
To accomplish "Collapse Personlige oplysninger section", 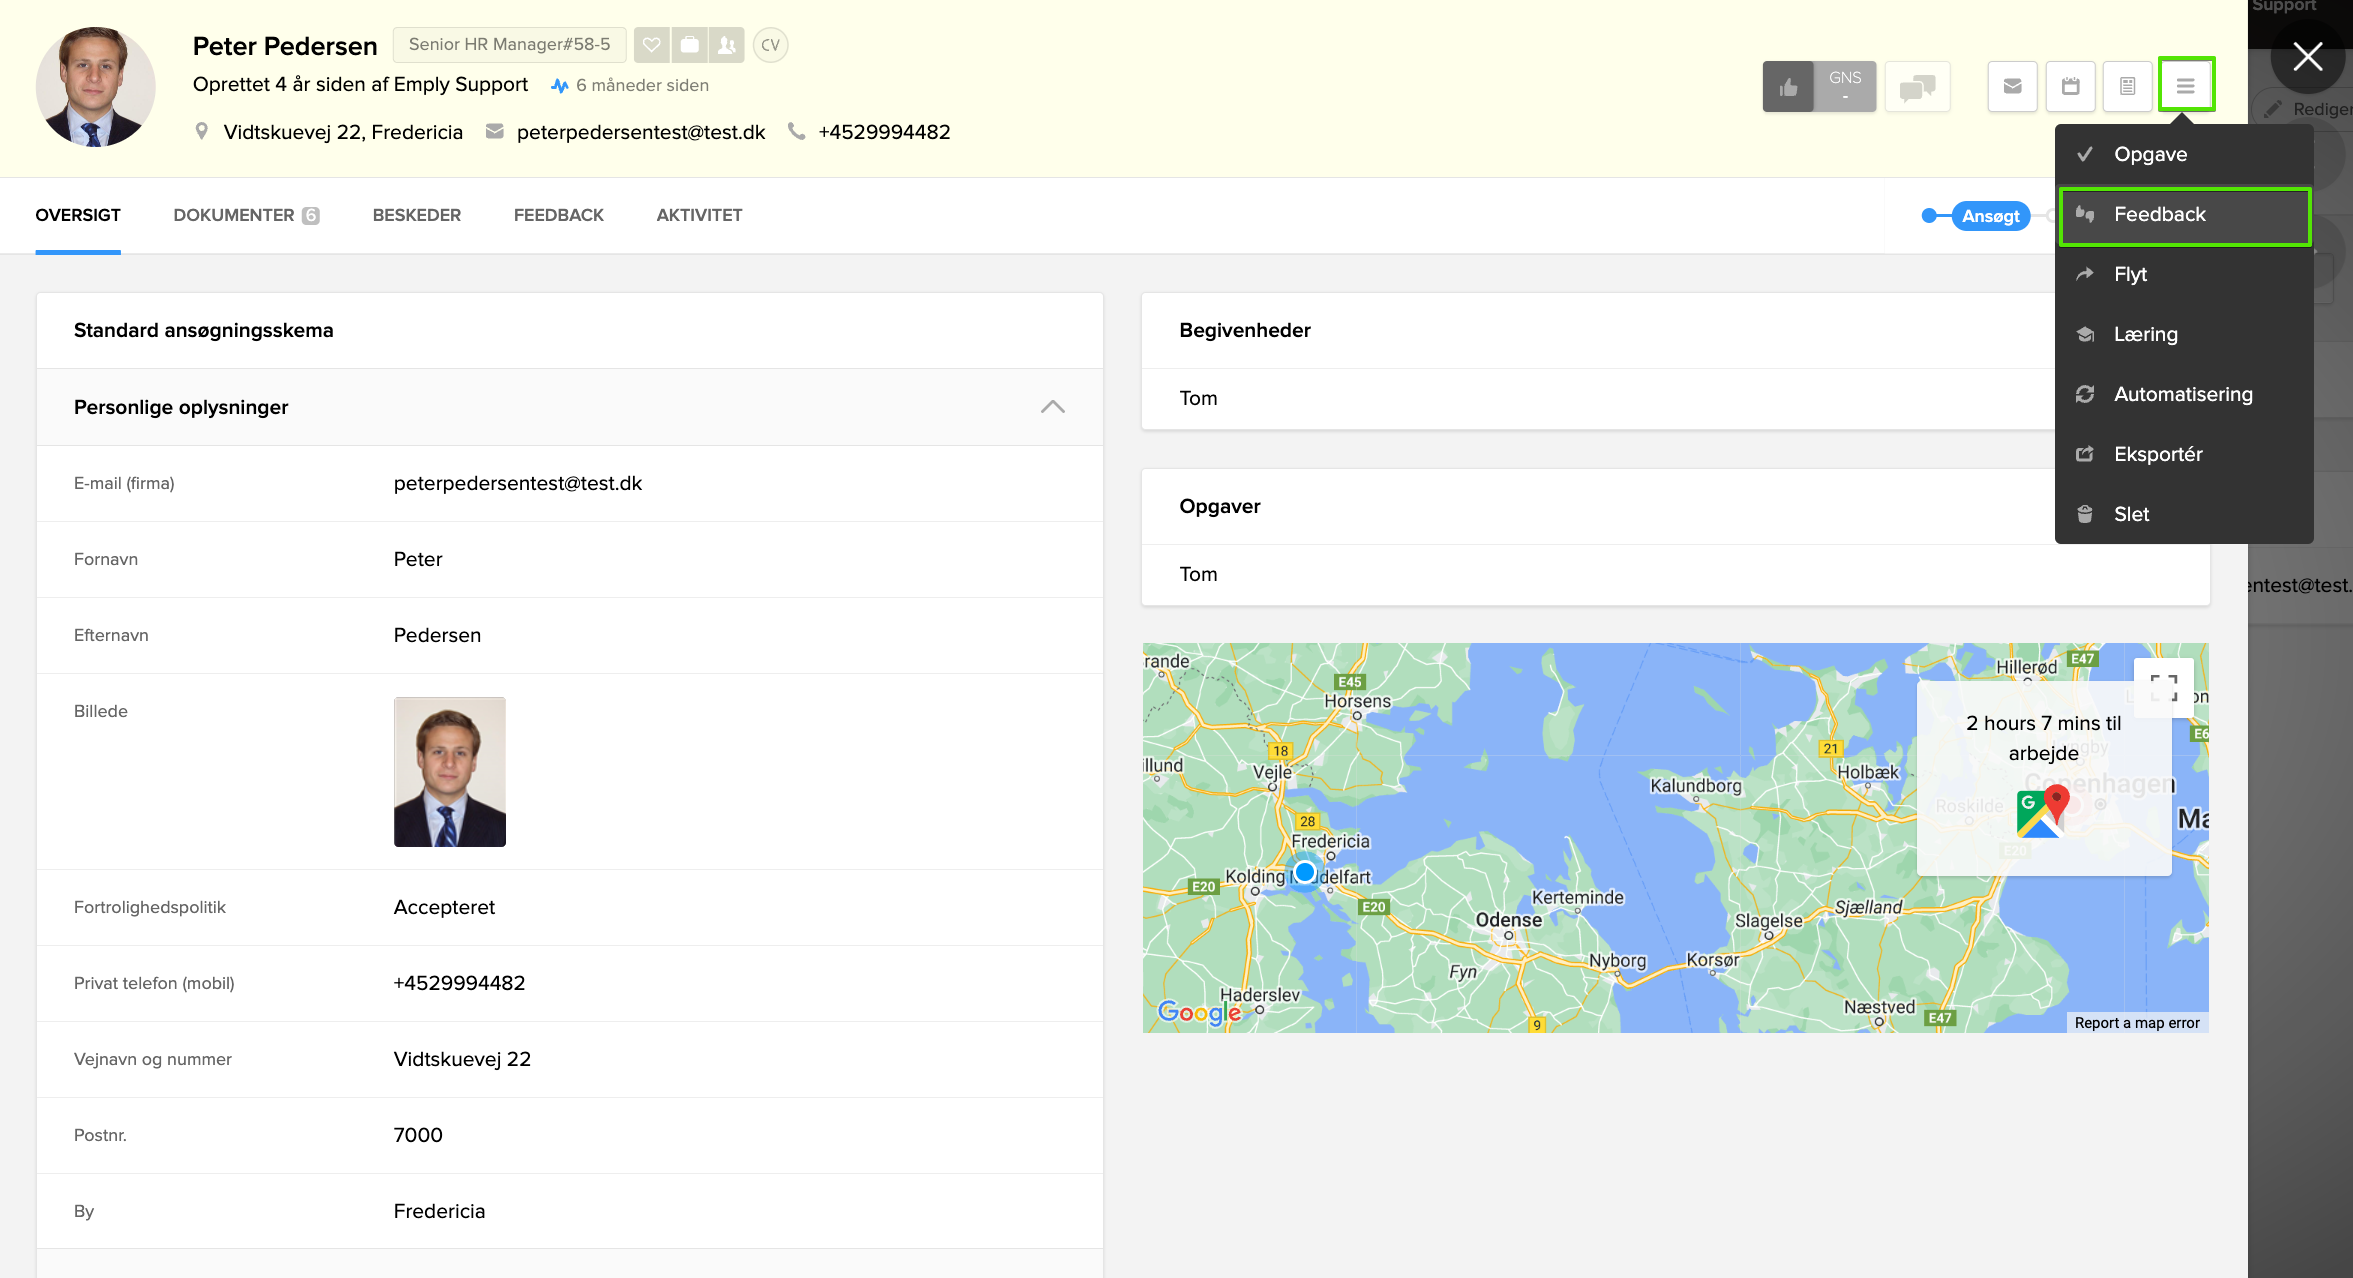I will (x=1052, y=407).
